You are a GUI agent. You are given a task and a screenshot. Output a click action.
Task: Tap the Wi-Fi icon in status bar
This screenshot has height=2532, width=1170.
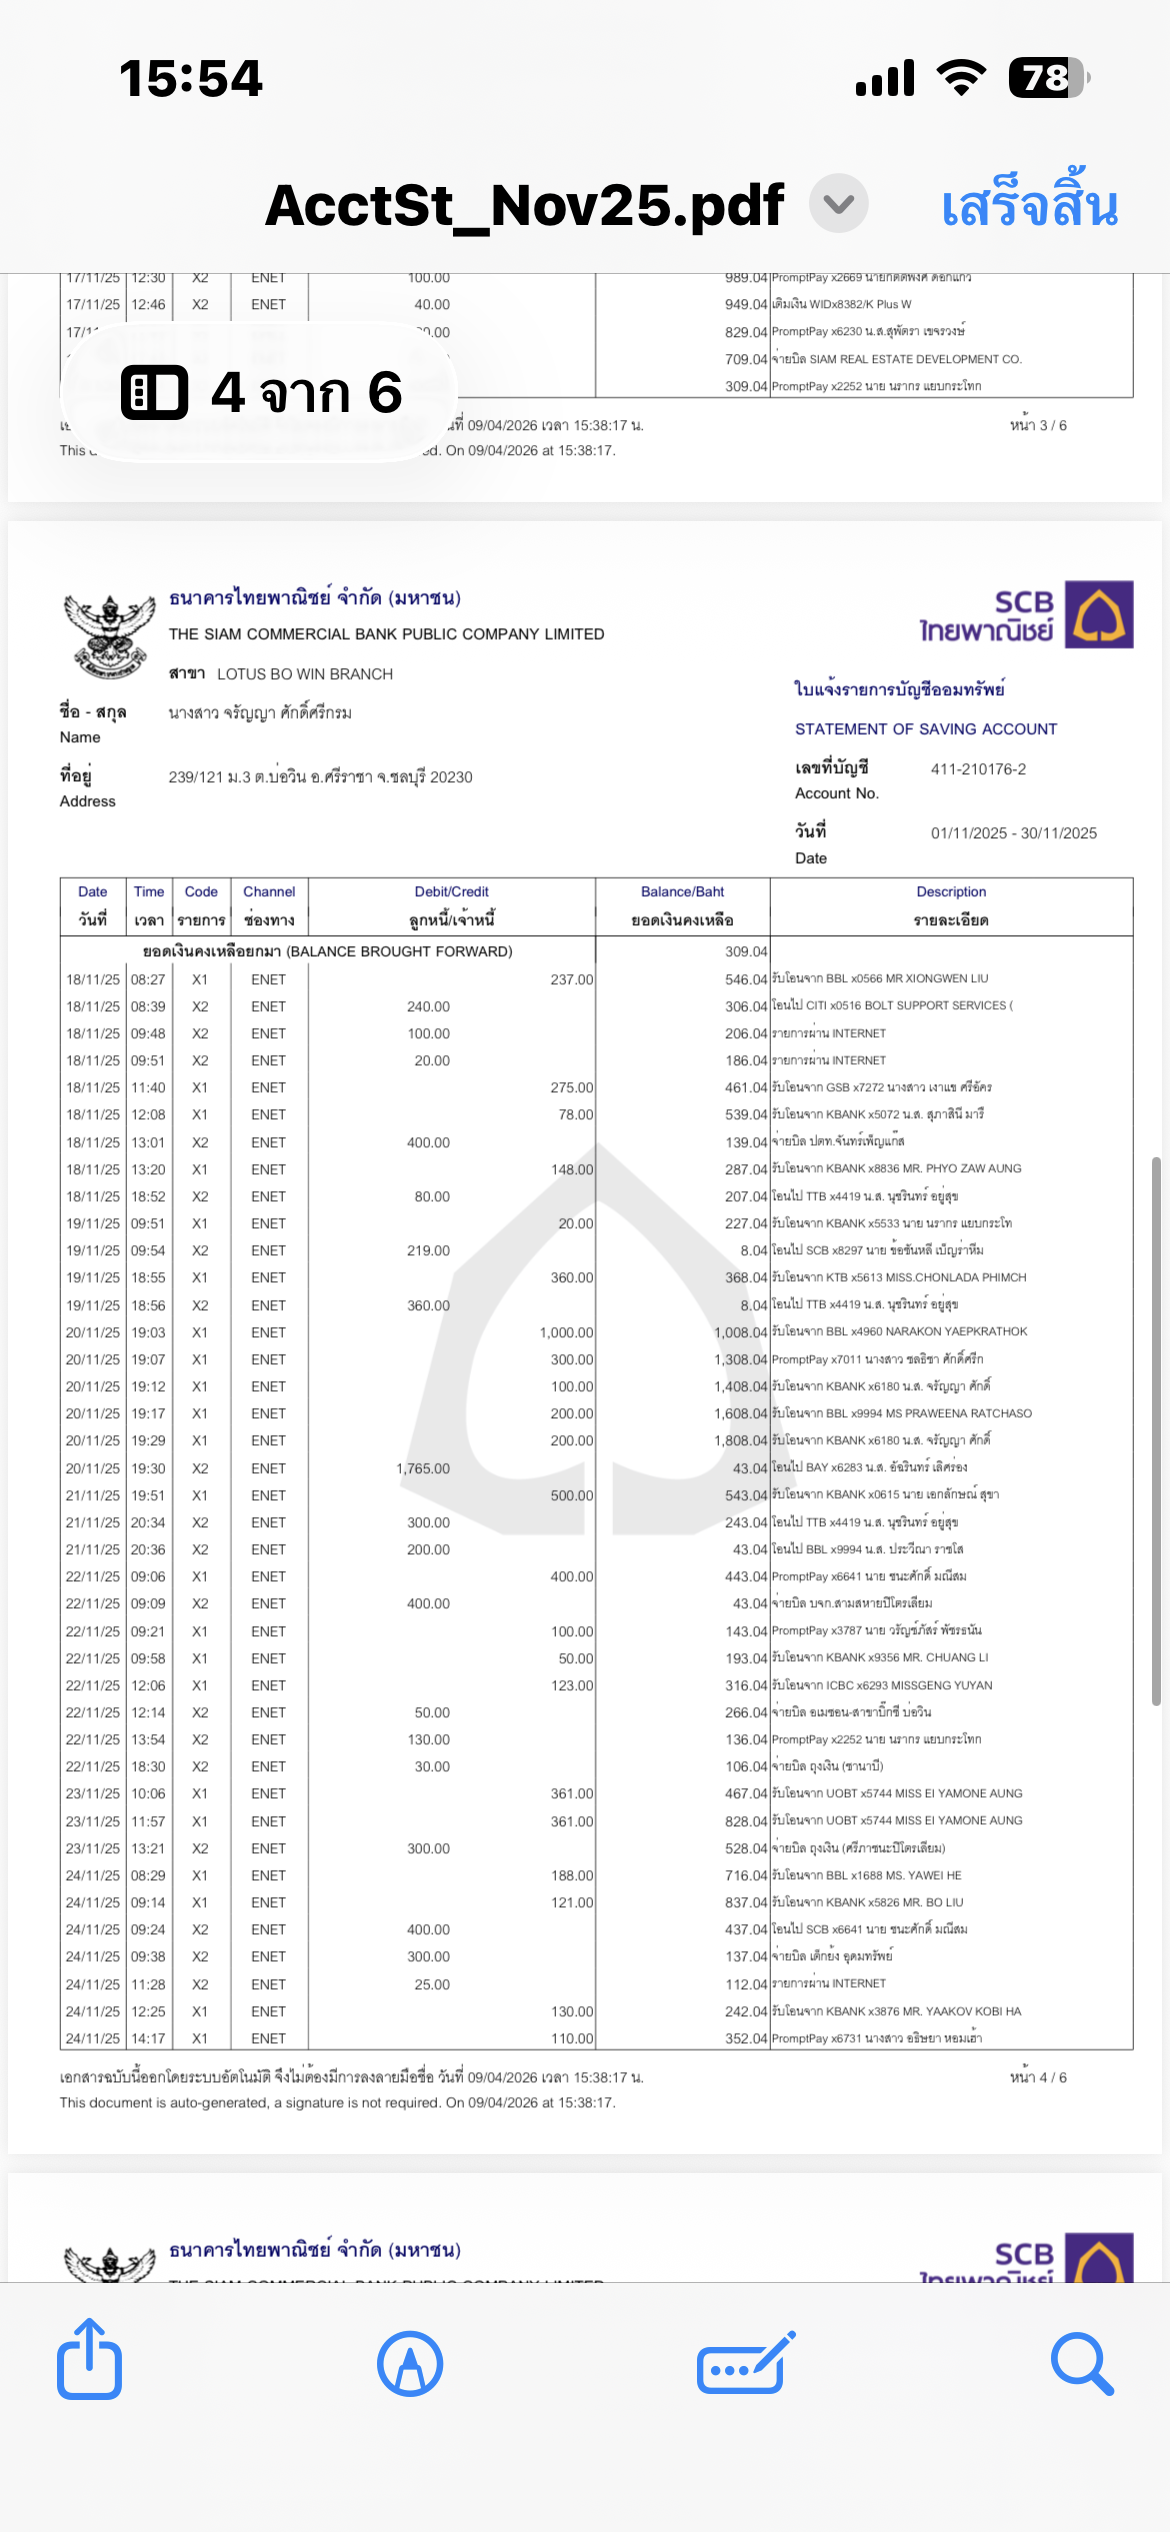point(961,78)
